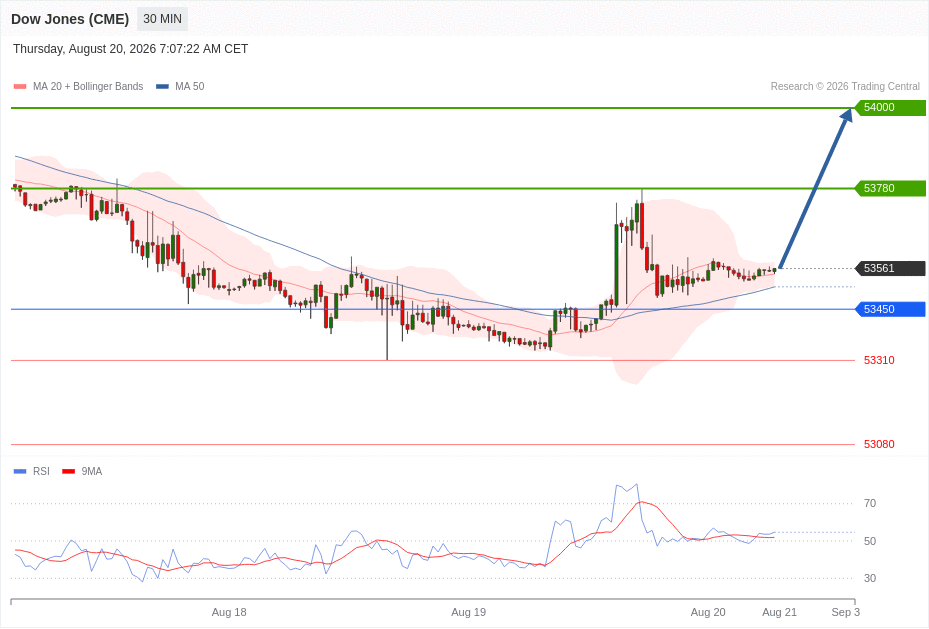929x629 pixels.
Task: Click the RSI 70 level label
Action: [870, 503]
